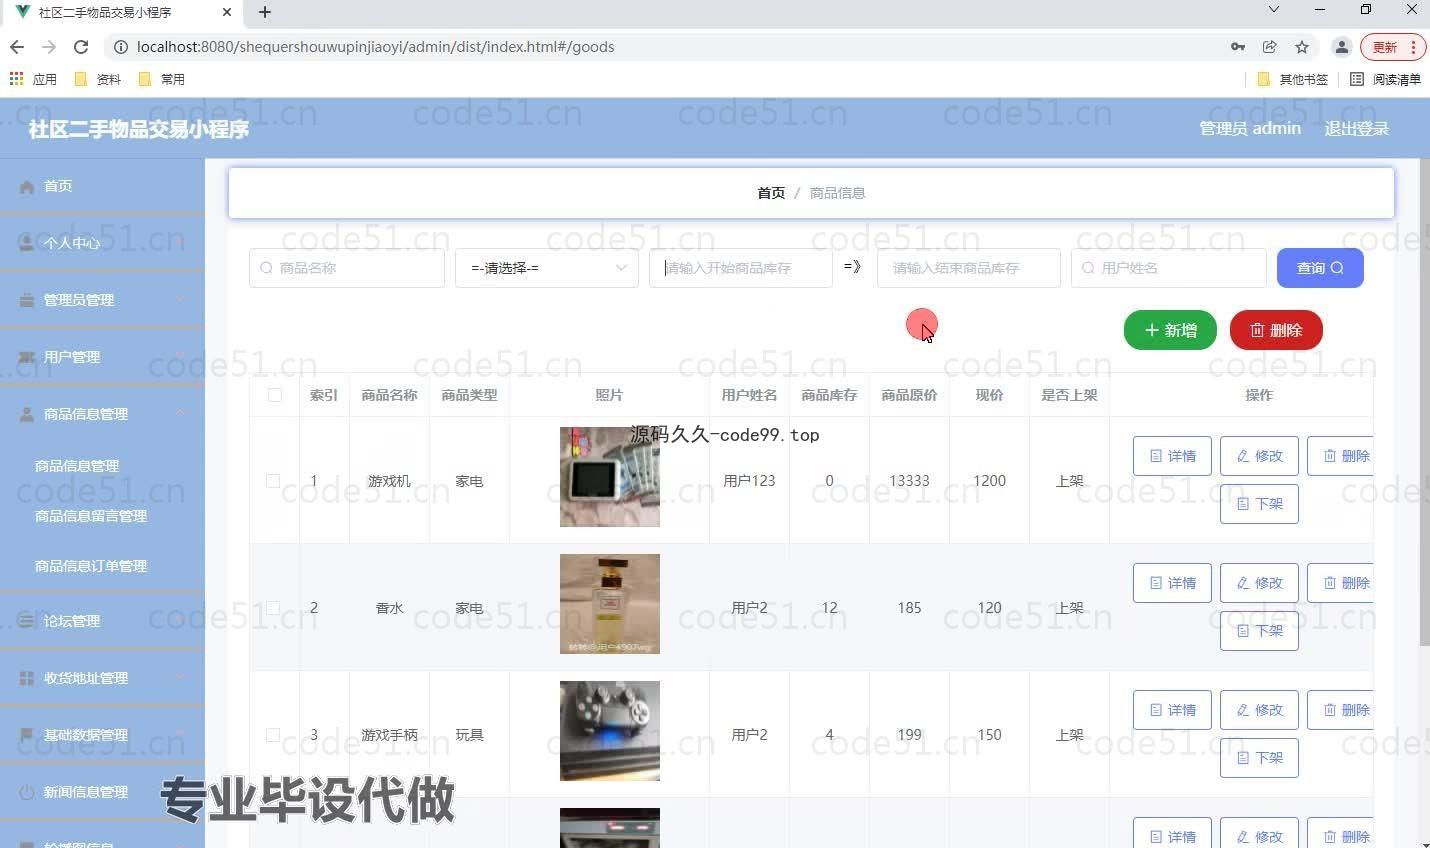Expand 基础数据管理 sidebar menu

102,735
